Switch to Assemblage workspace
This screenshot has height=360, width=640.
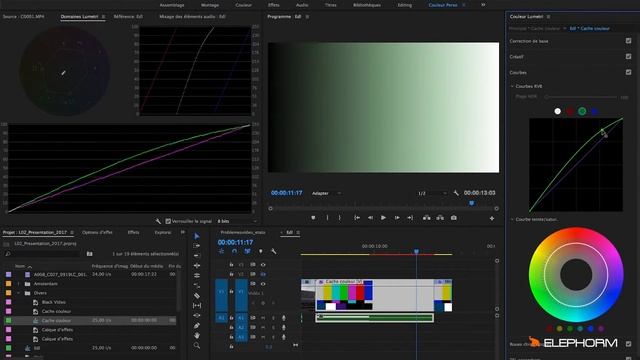click(172, 5)
